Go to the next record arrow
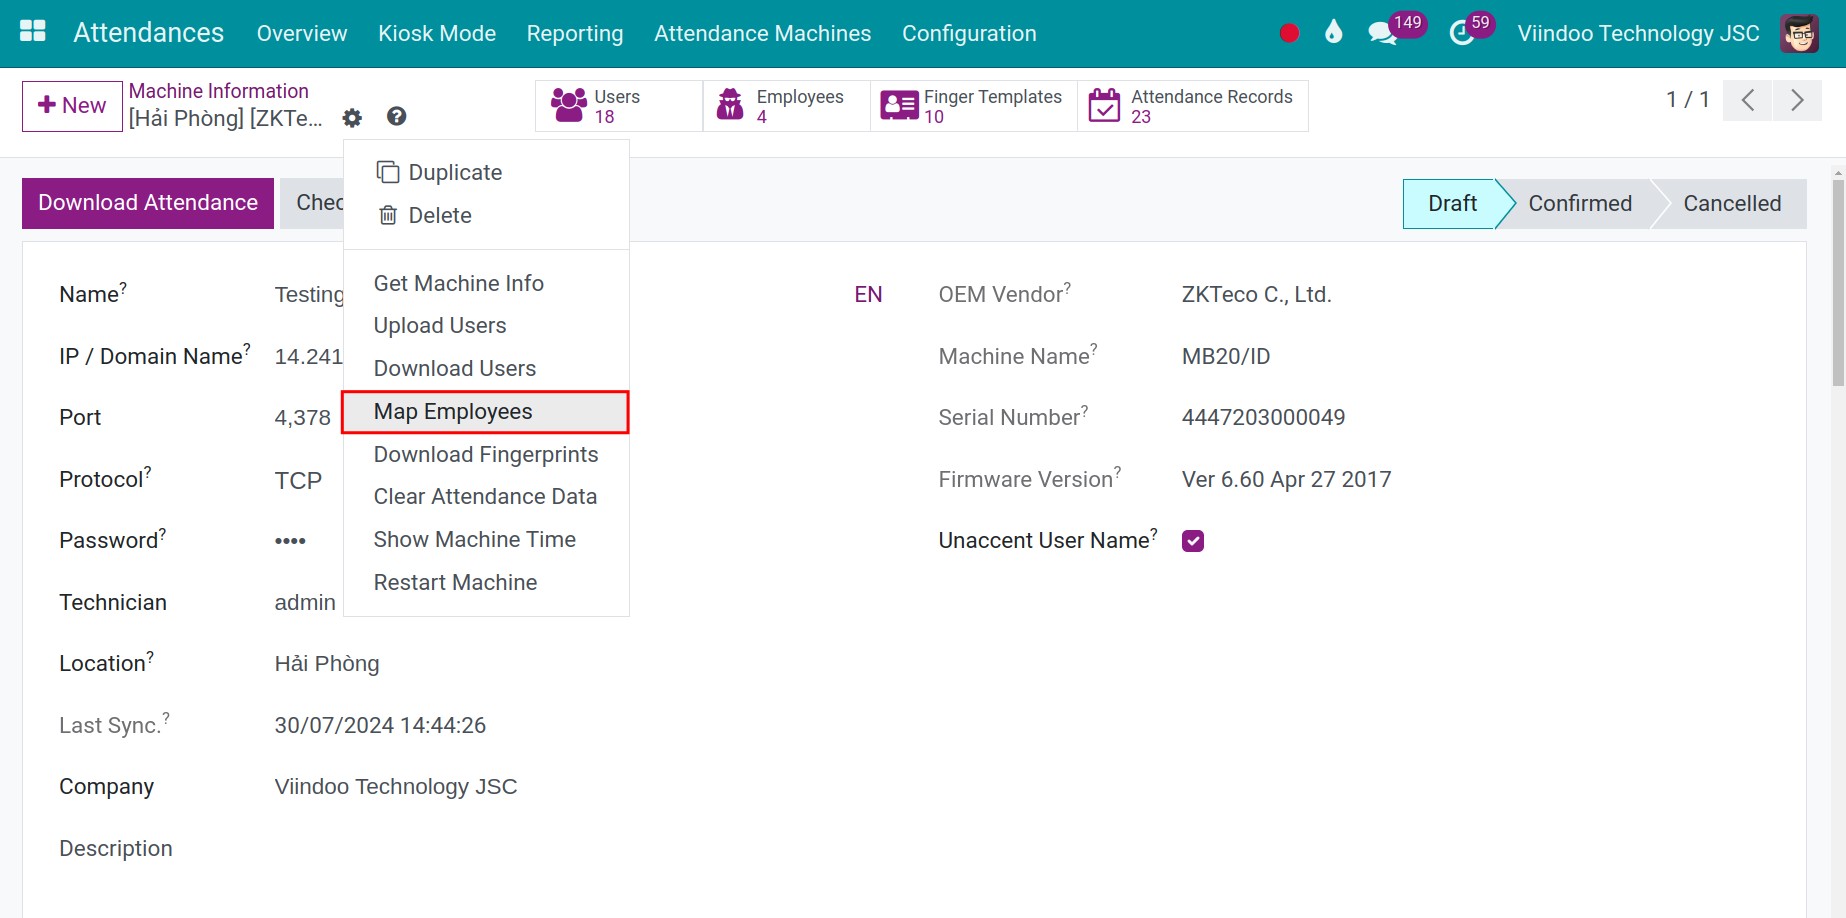 click(1797, 100)
